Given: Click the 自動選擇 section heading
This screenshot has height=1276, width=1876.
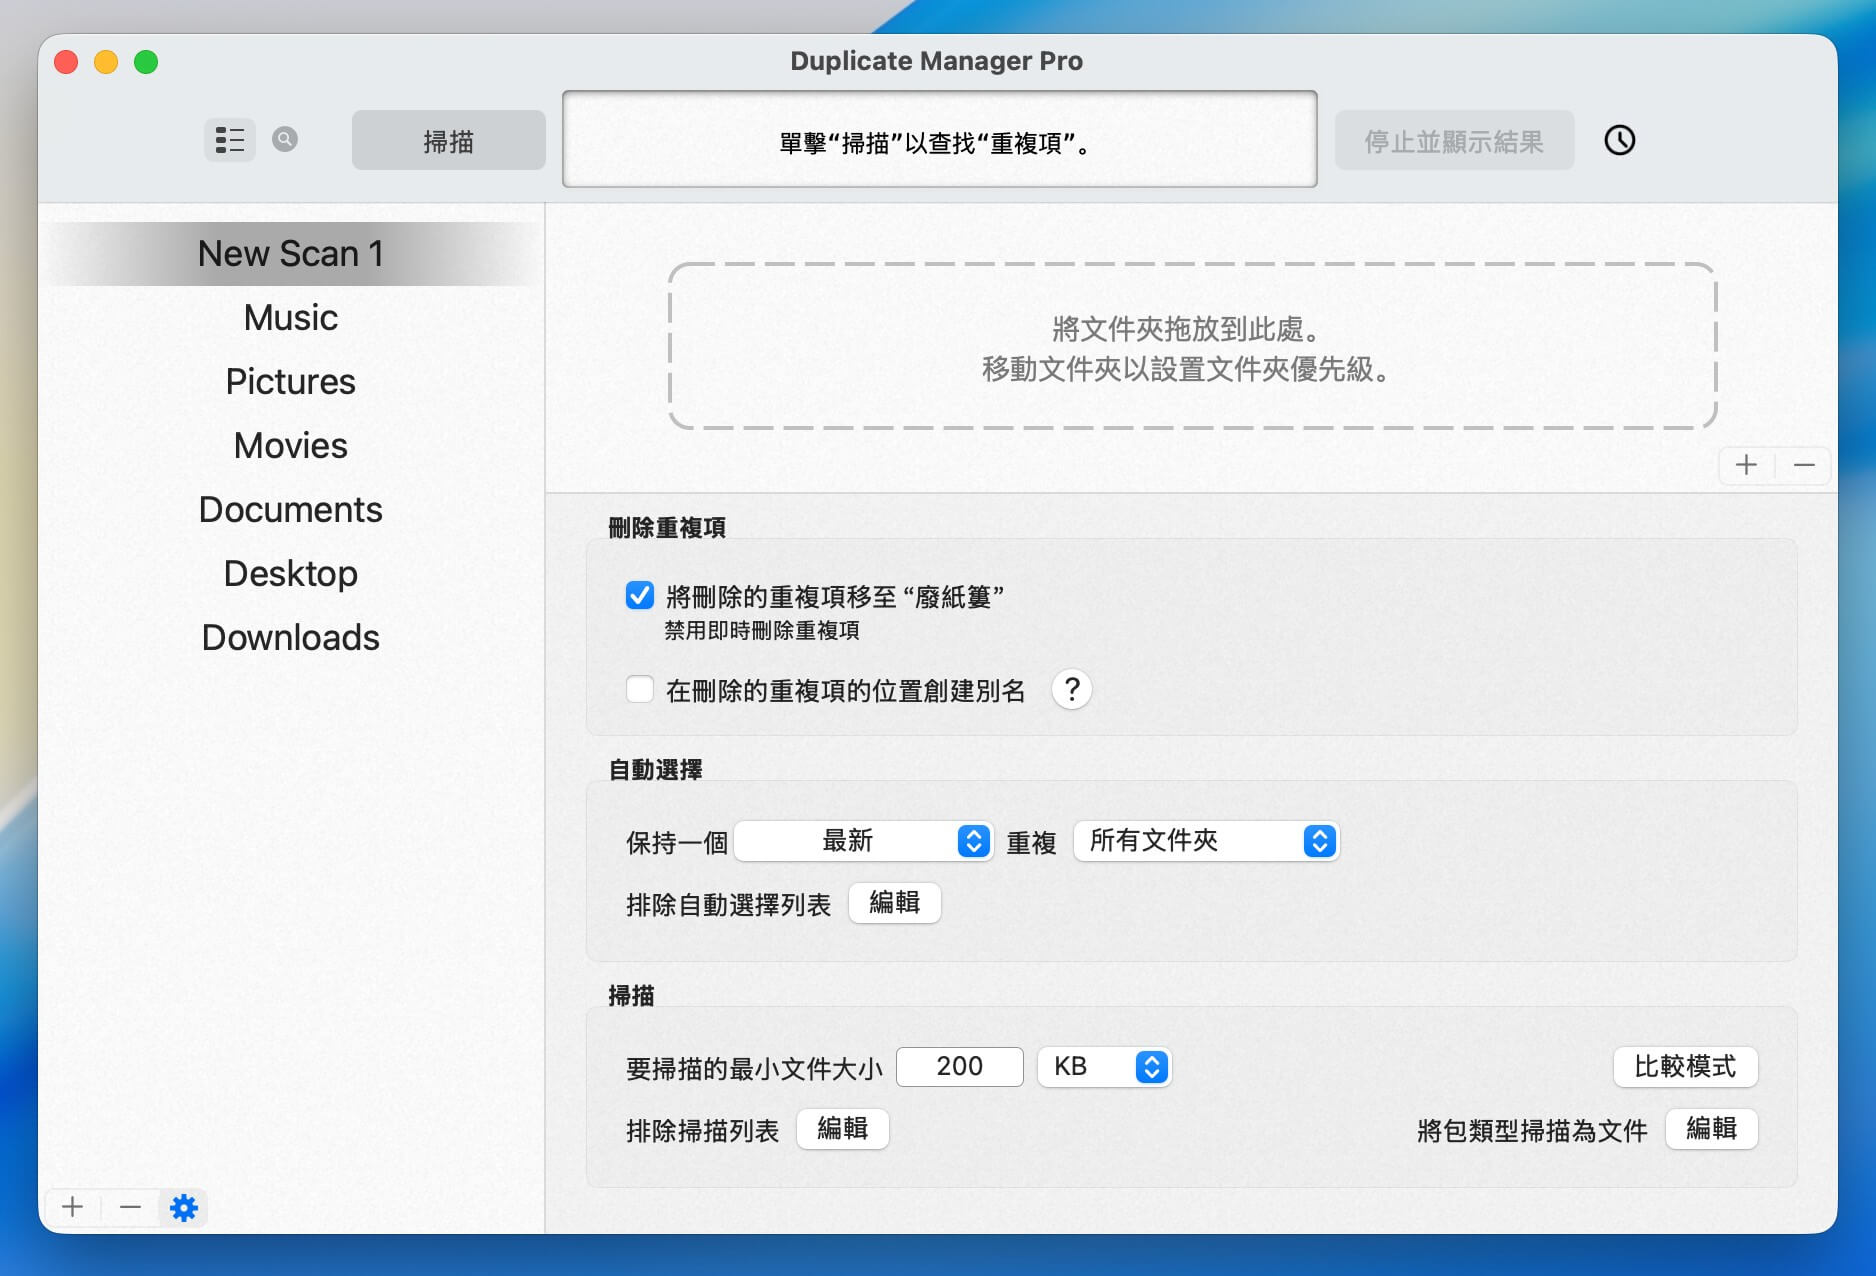Looking at the screenshot, I should pyautogui.click(x=655, y=769).
